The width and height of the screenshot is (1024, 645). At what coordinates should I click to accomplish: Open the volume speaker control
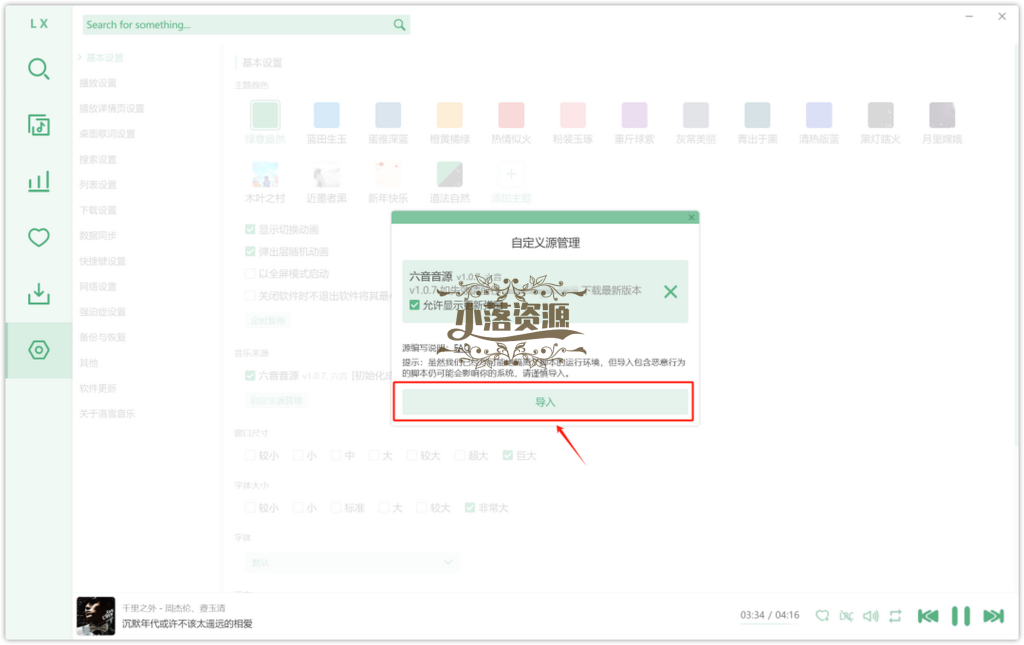click(x=871, y=616)
